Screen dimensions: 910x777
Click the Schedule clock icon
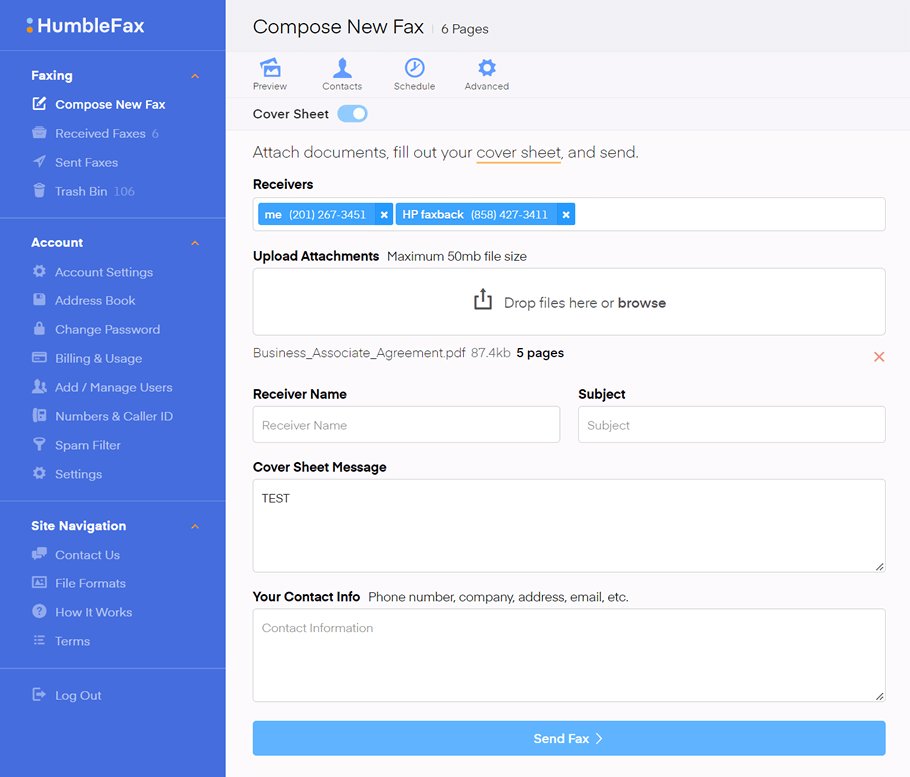tap(414, 68)
